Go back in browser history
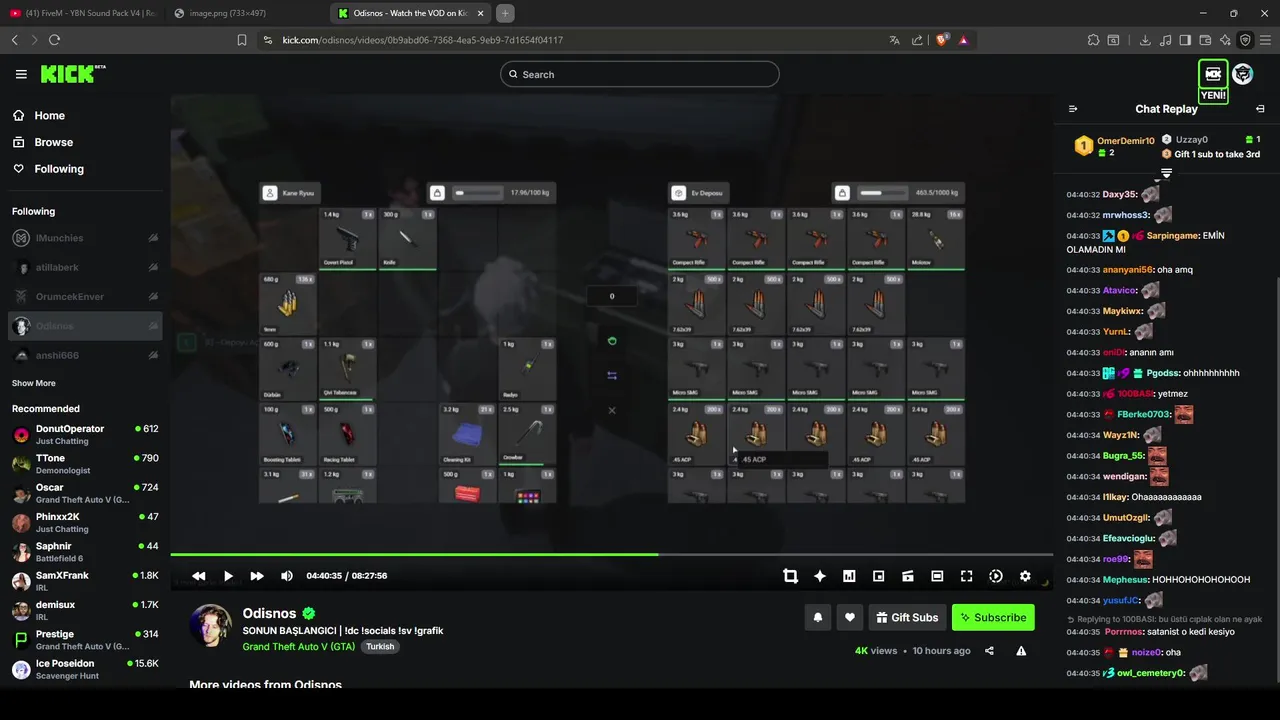Screen dimensions: 1280x720 tap(14, 40)
